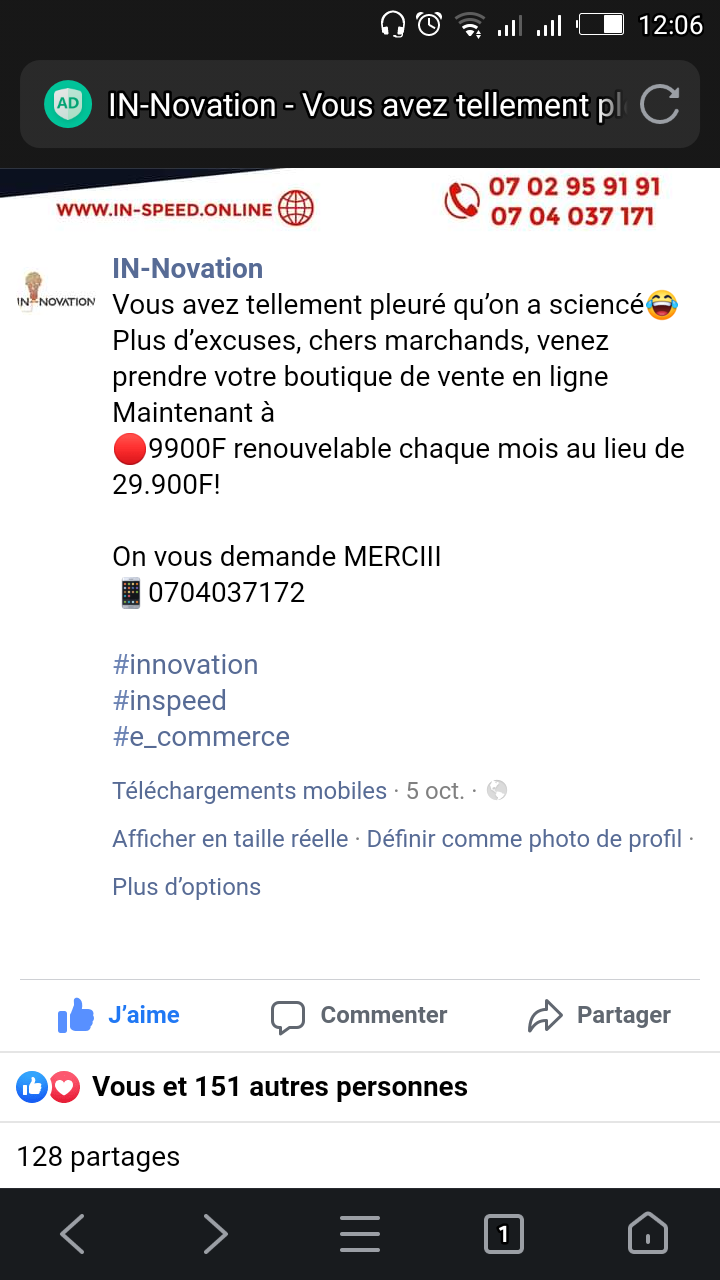The image size is (720, 1280).
Task: Tap the AD shield icon in address bar
Action: (x=68, y=104)
